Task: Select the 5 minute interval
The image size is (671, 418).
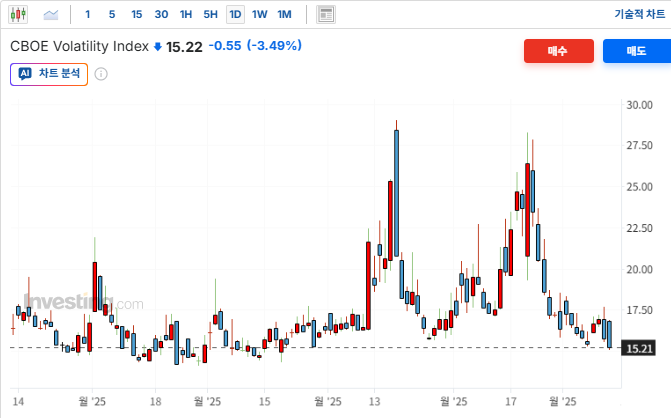Action: 112,15
